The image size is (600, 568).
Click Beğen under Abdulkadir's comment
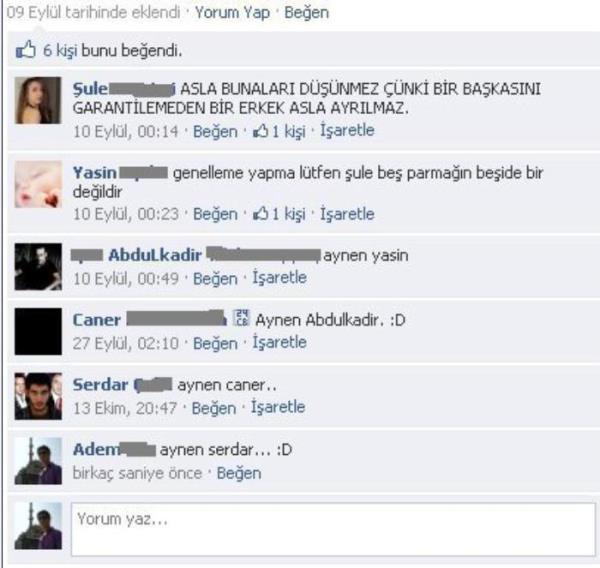215,279
